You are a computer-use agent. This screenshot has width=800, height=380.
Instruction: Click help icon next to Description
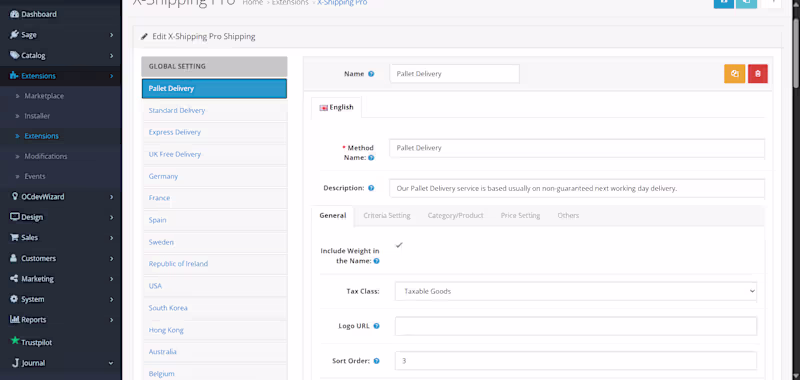pos(371,188)
